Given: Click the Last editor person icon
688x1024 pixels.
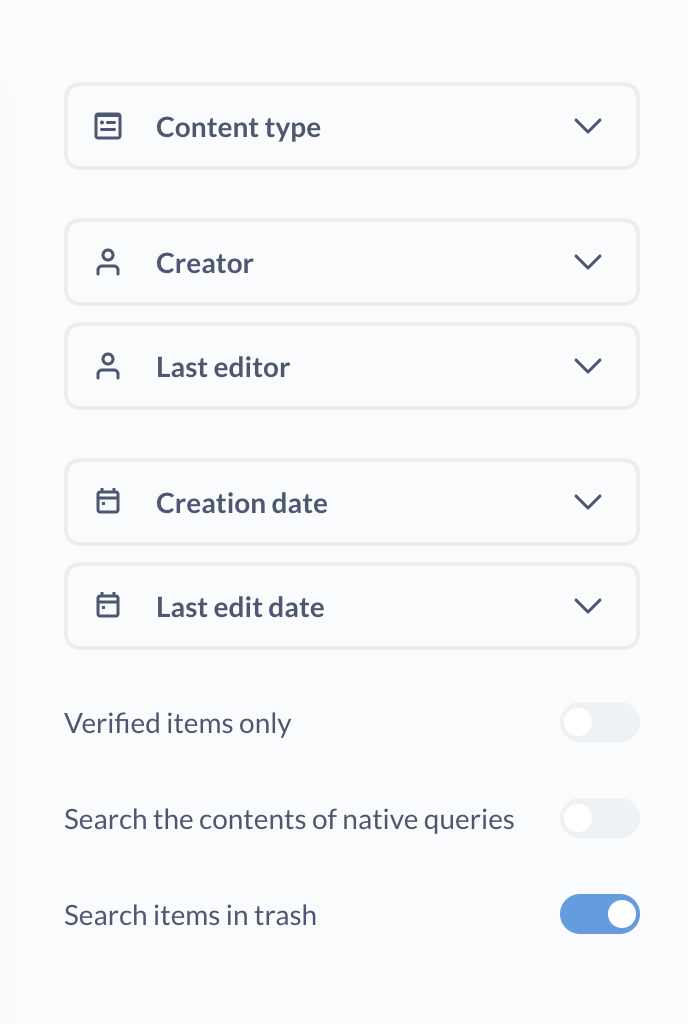Looking at the screenshot, I should (108, 367).
